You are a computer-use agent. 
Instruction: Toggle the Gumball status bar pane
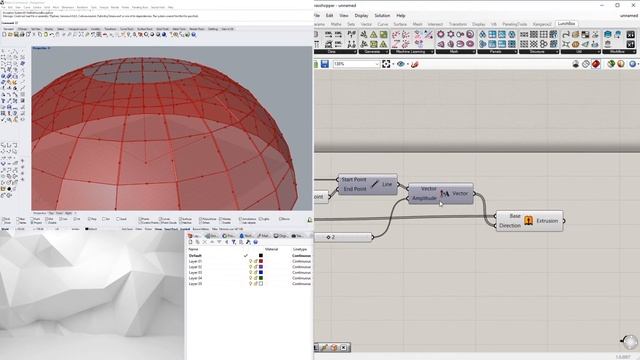tap(186, 229)
